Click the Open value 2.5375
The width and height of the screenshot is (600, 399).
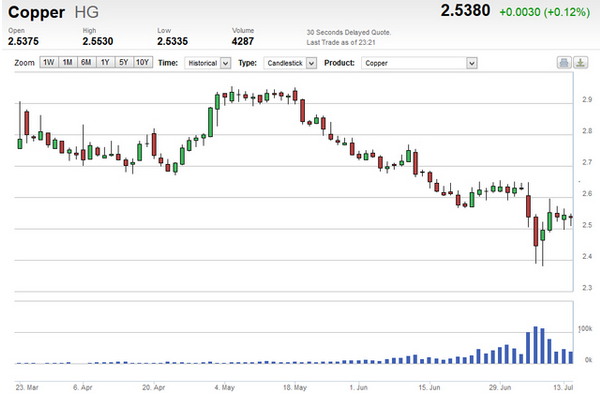tap(23, 41)
